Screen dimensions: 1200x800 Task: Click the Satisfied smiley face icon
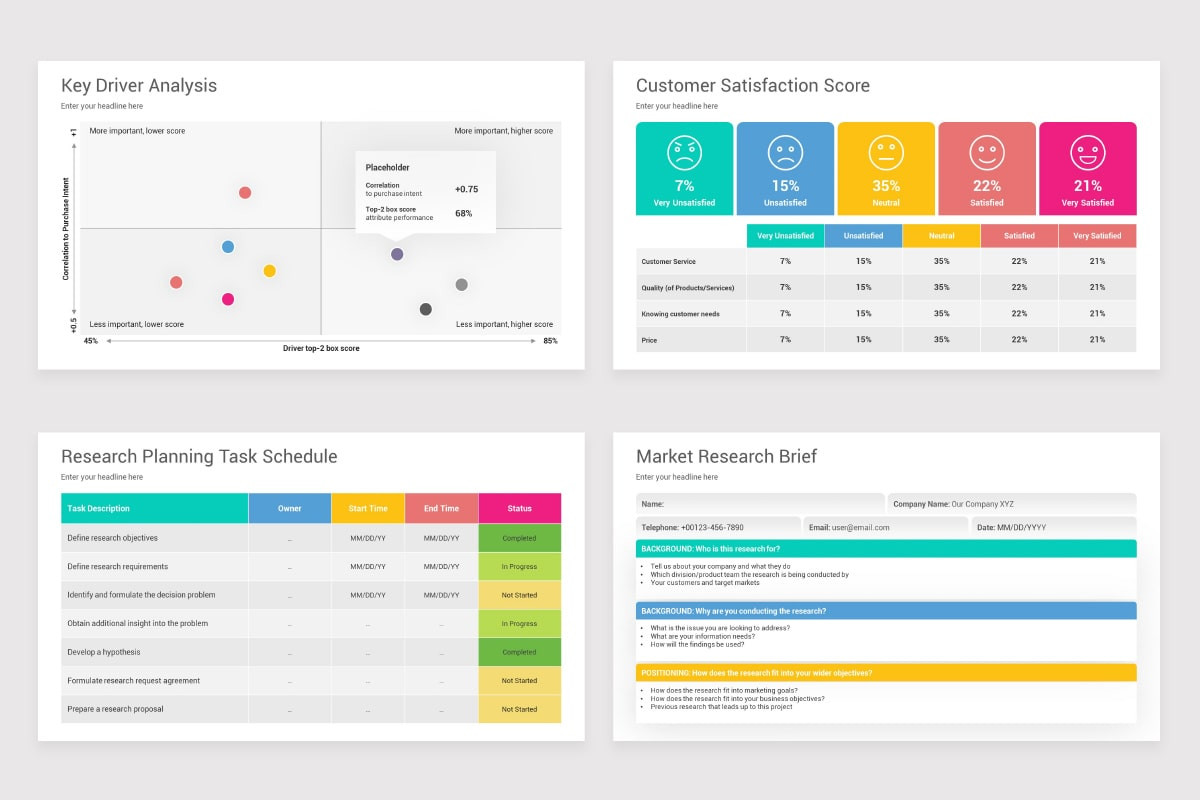click(987, 153)
